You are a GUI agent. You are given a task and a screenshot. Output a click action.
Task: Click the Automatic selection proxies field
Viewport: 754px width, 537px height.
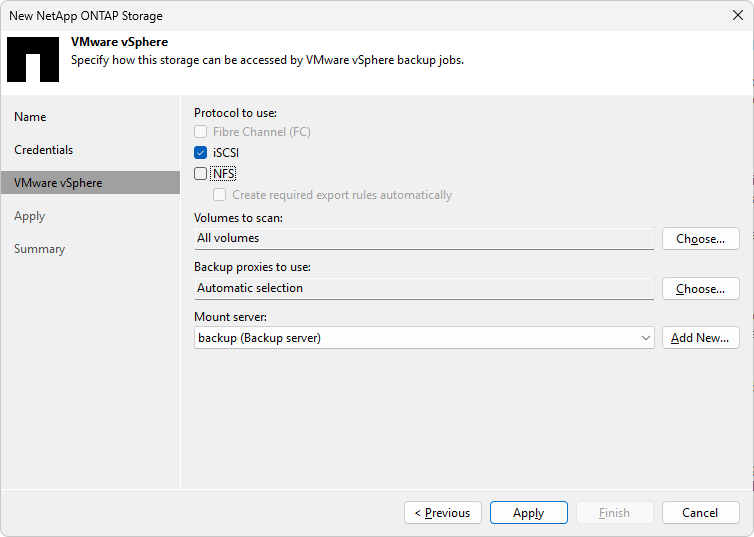click(x=424, y=288)
